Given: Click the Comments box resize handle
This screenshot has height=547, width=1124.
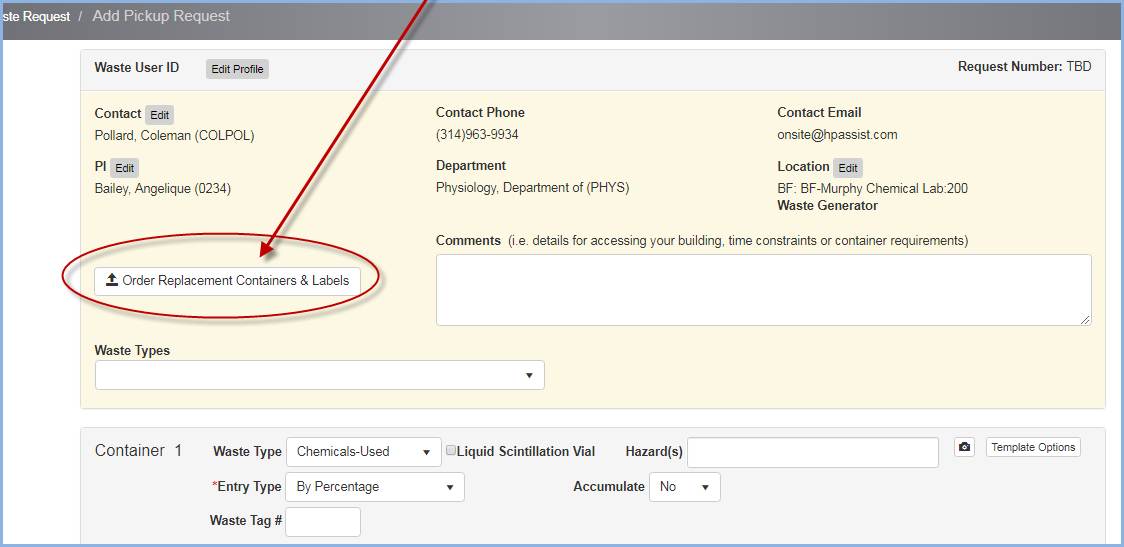Looking at the screenshot, I should pyautogui.click(x=1085, y=319).
